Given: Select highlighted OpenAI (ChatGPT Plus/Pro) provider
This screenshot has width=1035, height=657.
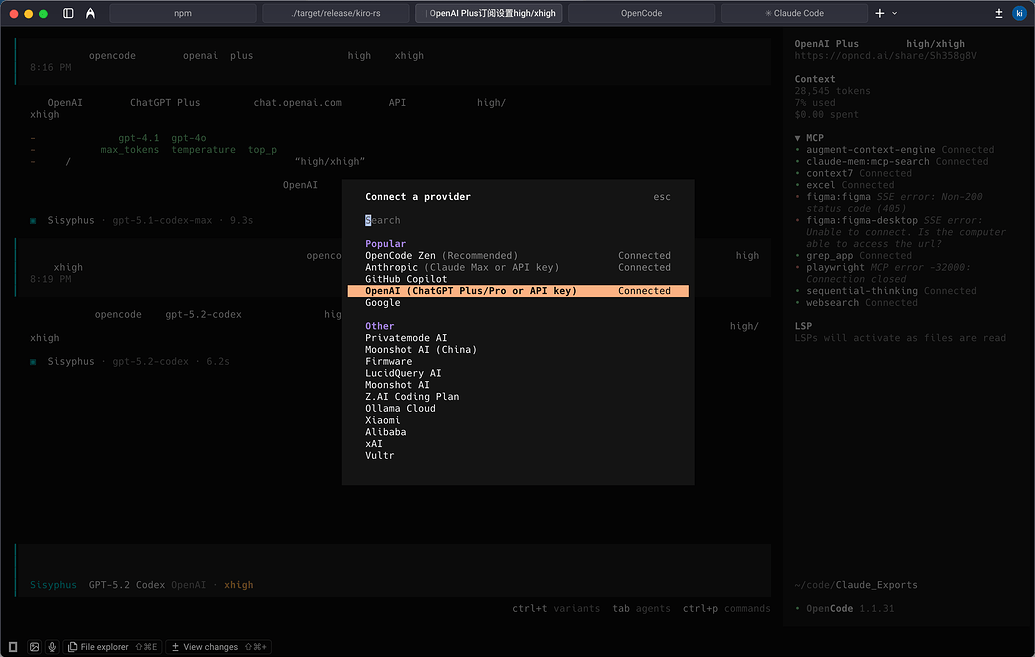Looking at the screenshot, I should pyautogui.click(x=518, y=291).
